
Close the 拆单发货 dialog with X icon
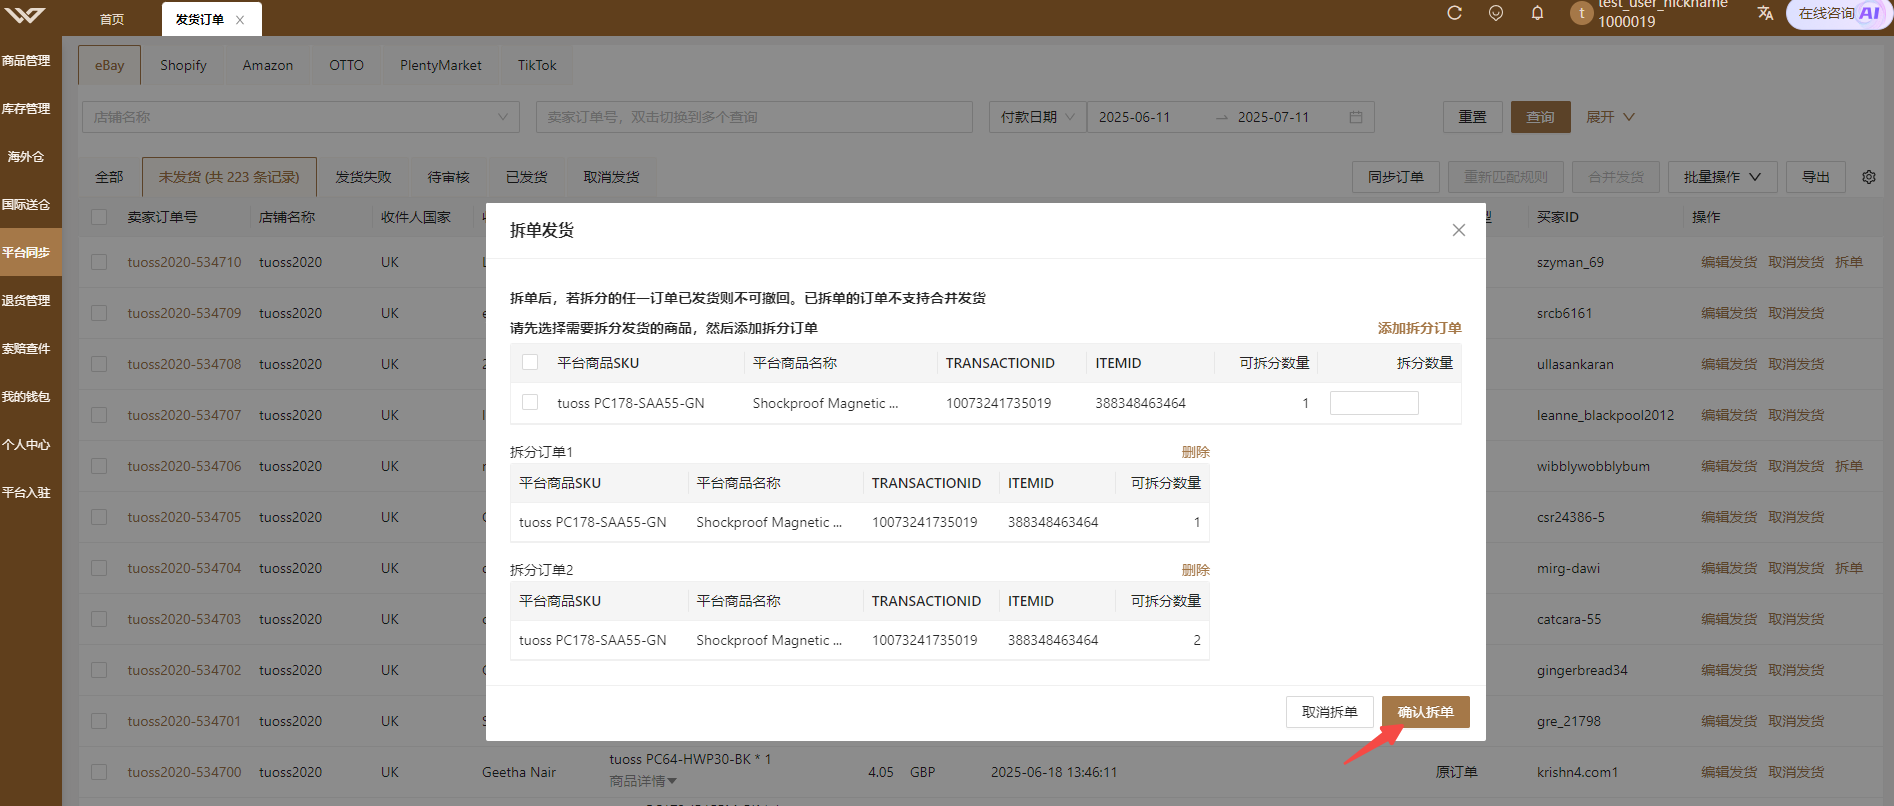(1459, 230)
